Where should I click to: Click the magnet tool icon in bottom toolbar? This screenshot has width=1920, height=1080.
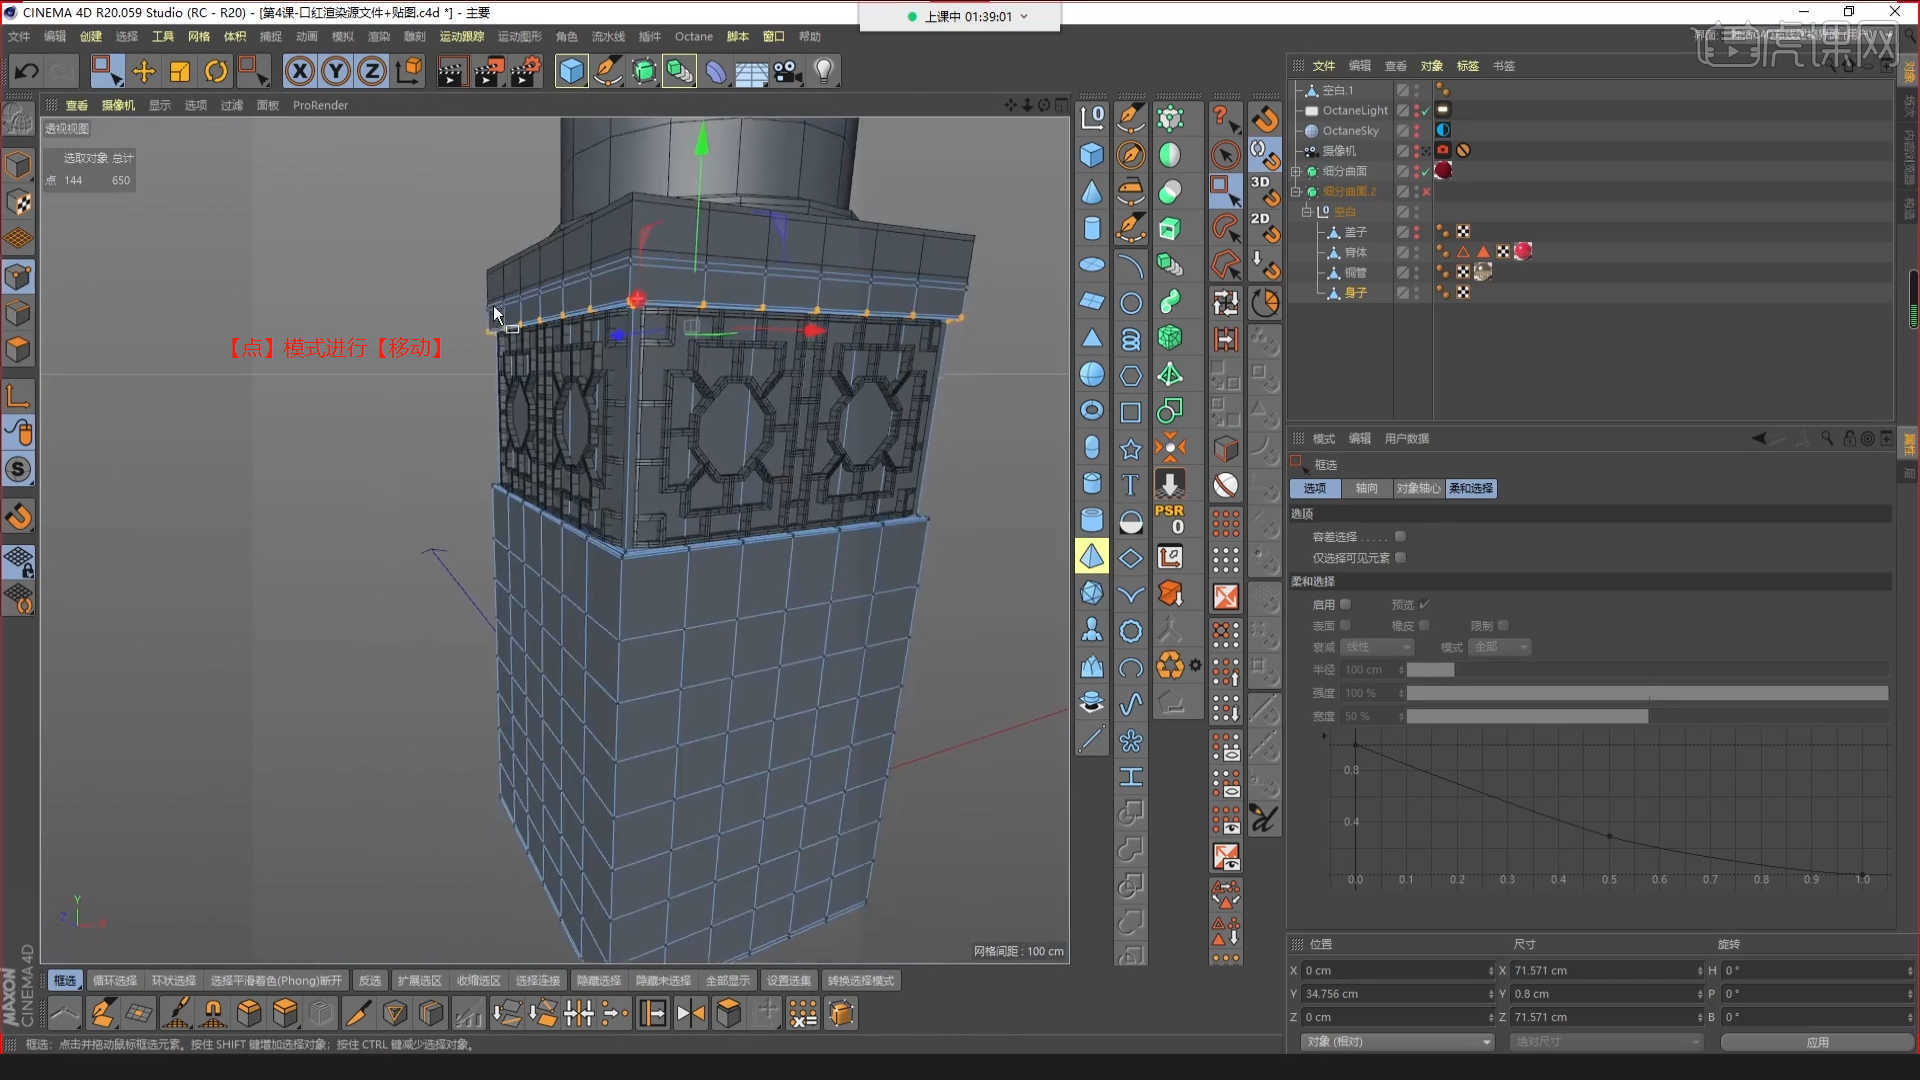click(x=213, y=1014)
